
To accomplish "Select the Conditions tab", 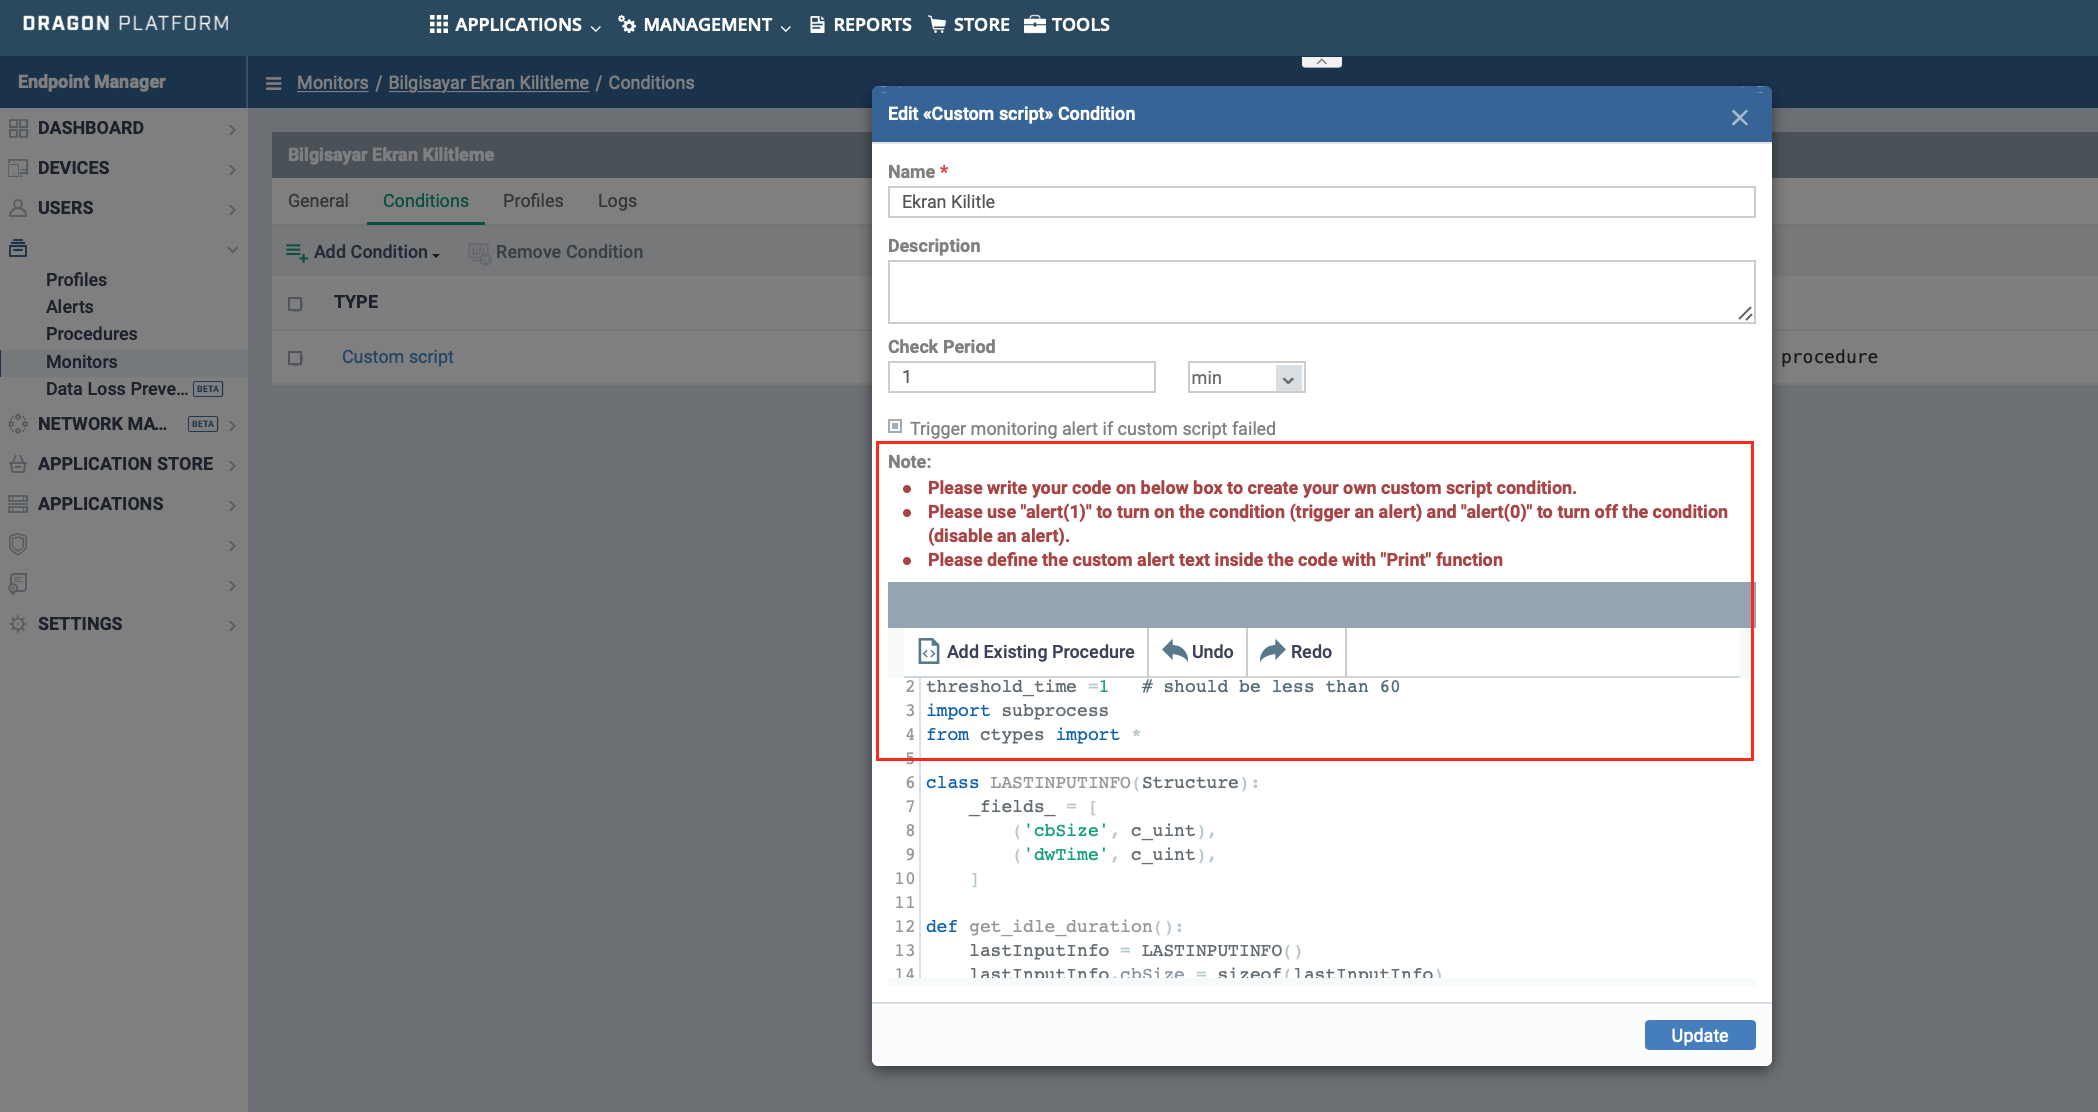I will pos(426,201).
